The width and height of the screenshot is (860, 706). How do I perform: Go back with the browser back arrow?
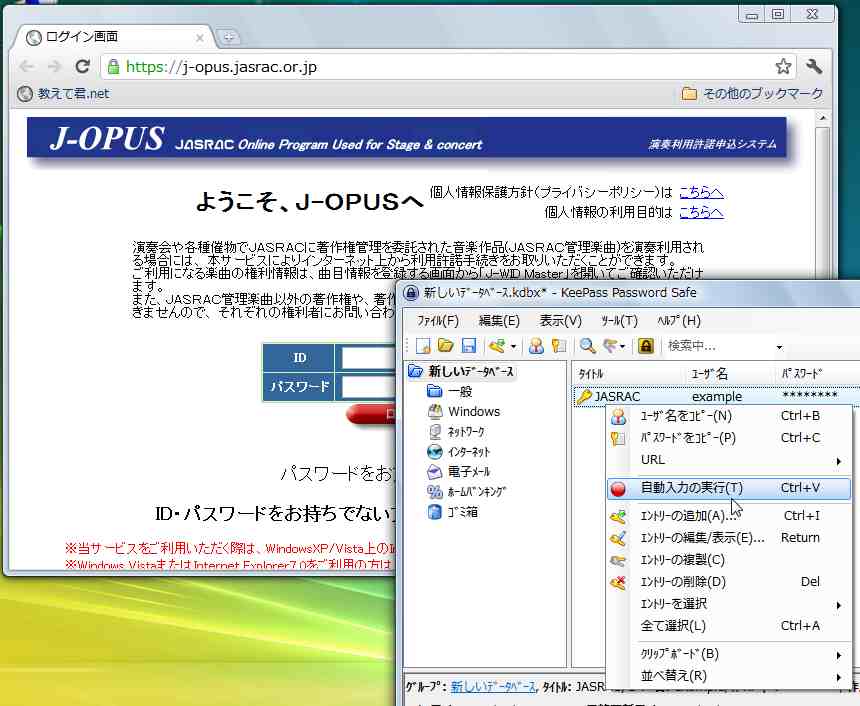coord(26,67)
